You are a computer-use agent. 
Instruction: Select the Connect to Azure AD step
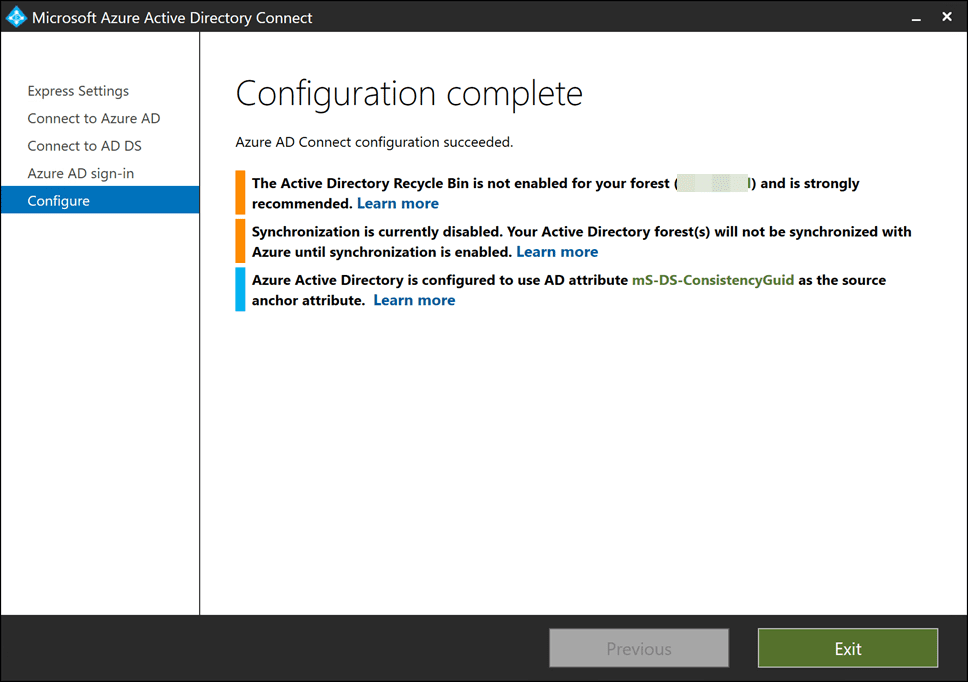tap(93, 118)
